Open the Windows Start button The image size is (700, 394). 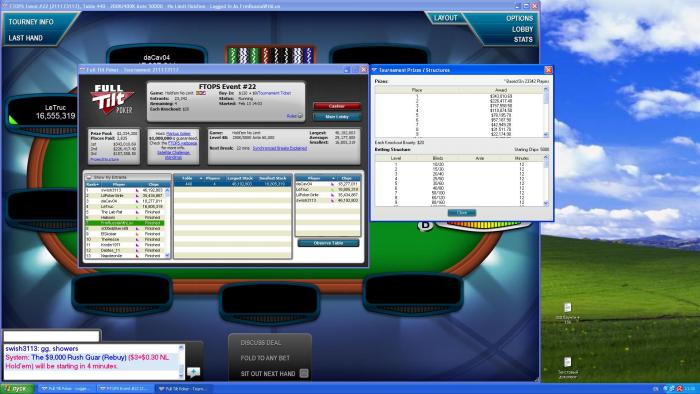(x=17, y=389)
